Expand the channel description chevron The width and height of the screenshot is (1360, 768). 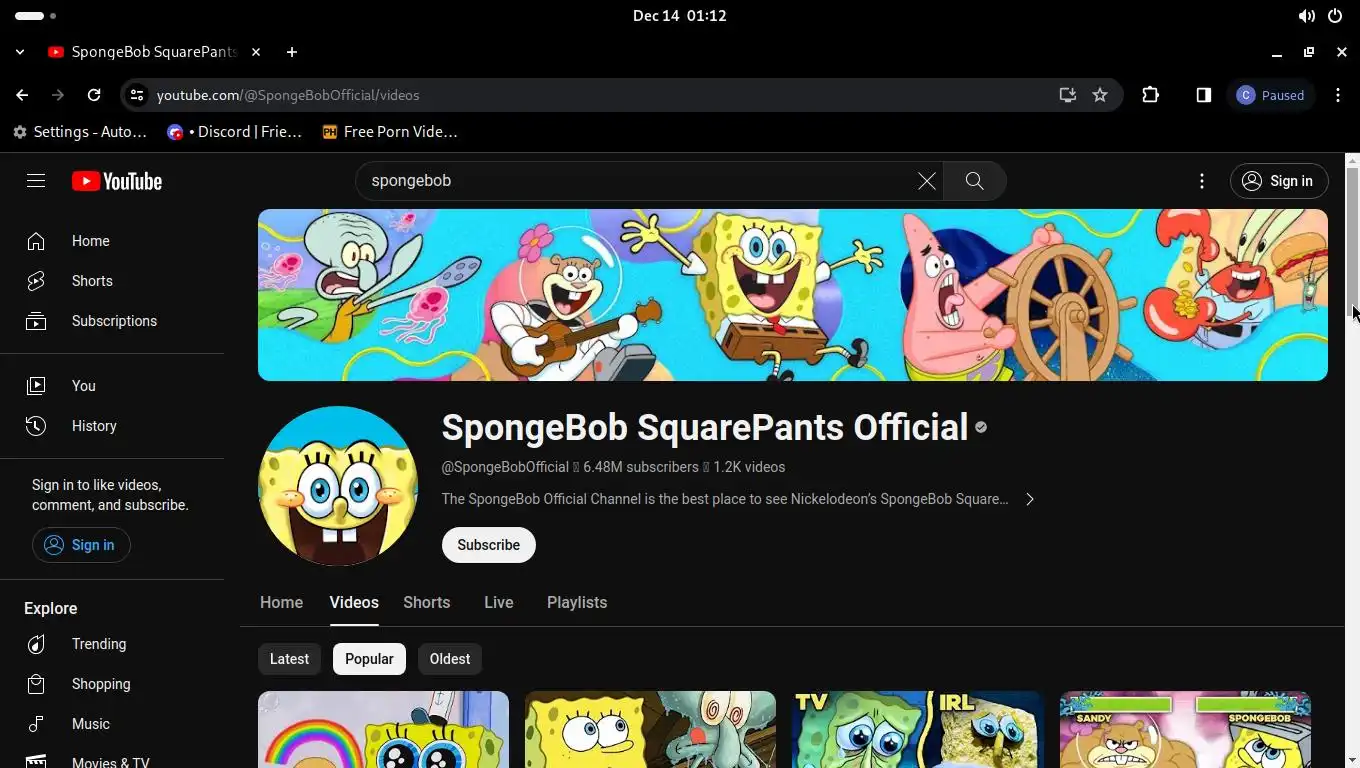click(x=1030, y=499)
